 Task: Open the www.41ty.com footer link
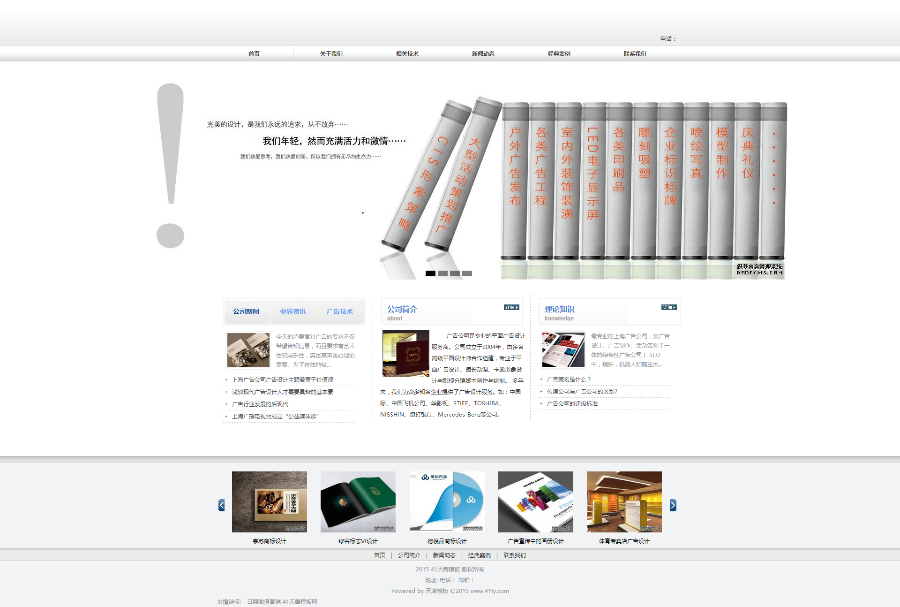489,591
